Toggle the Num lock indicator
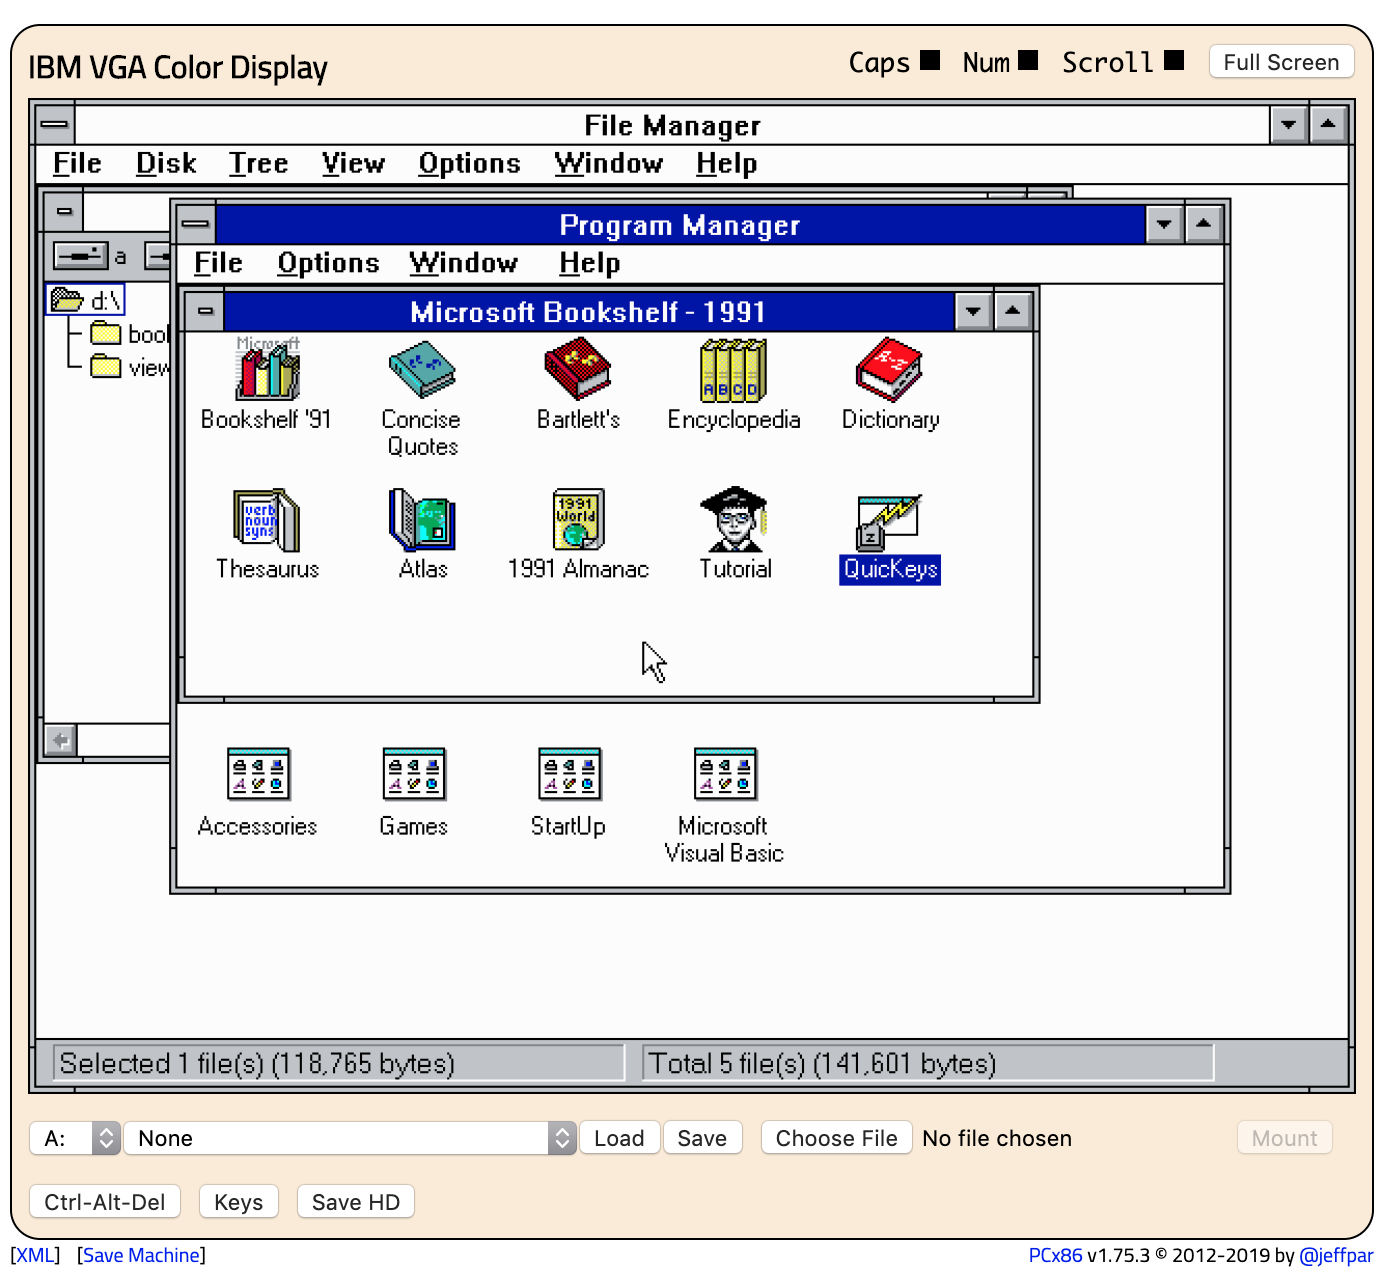Viewport: 1384px width, 1277px height. pyautogui.click(x=1028, y=60)
